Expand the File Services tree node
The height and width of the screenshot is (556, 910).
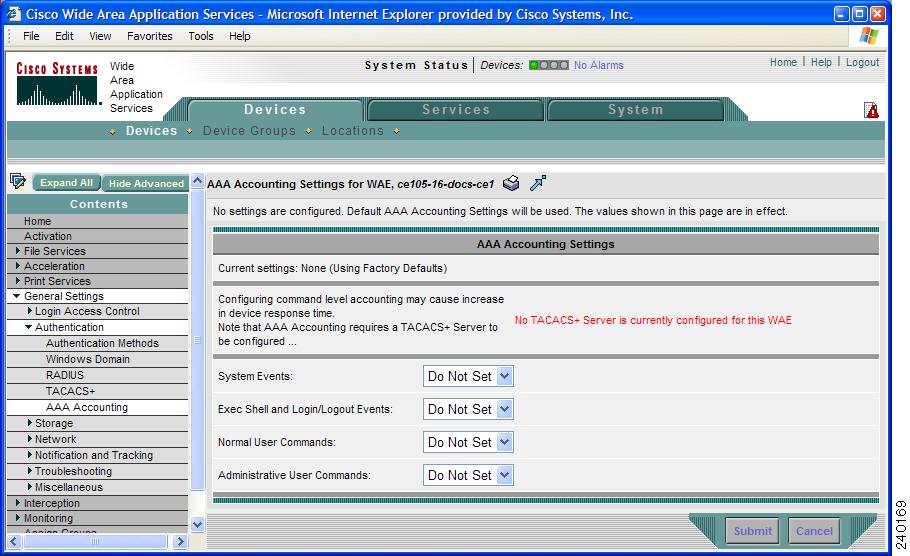pyautogui.click(x=18, y=251)
